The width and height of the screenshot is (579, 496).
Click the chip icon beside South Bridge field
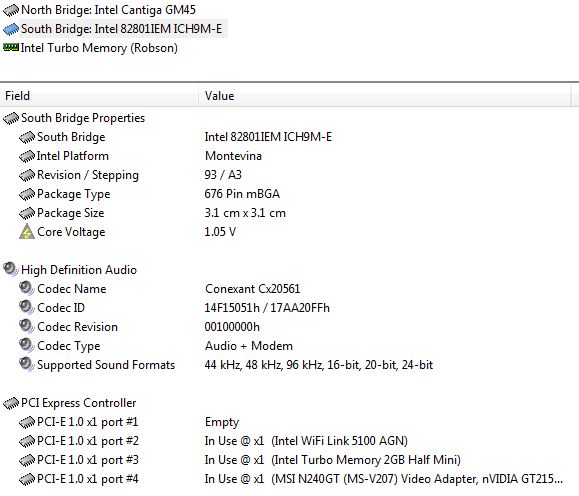pos(27,137)
